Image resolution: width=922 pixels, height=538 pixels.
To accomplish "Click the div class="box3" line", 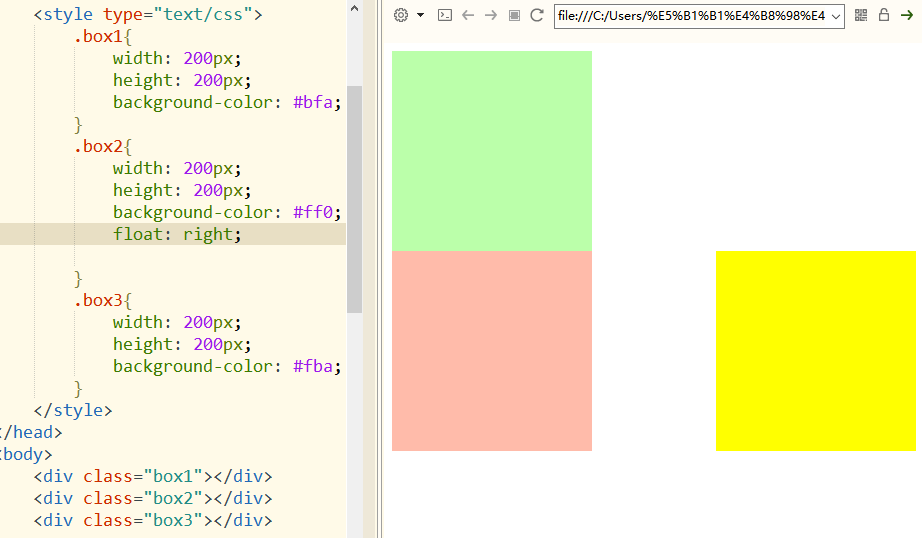I will point(153,520).
